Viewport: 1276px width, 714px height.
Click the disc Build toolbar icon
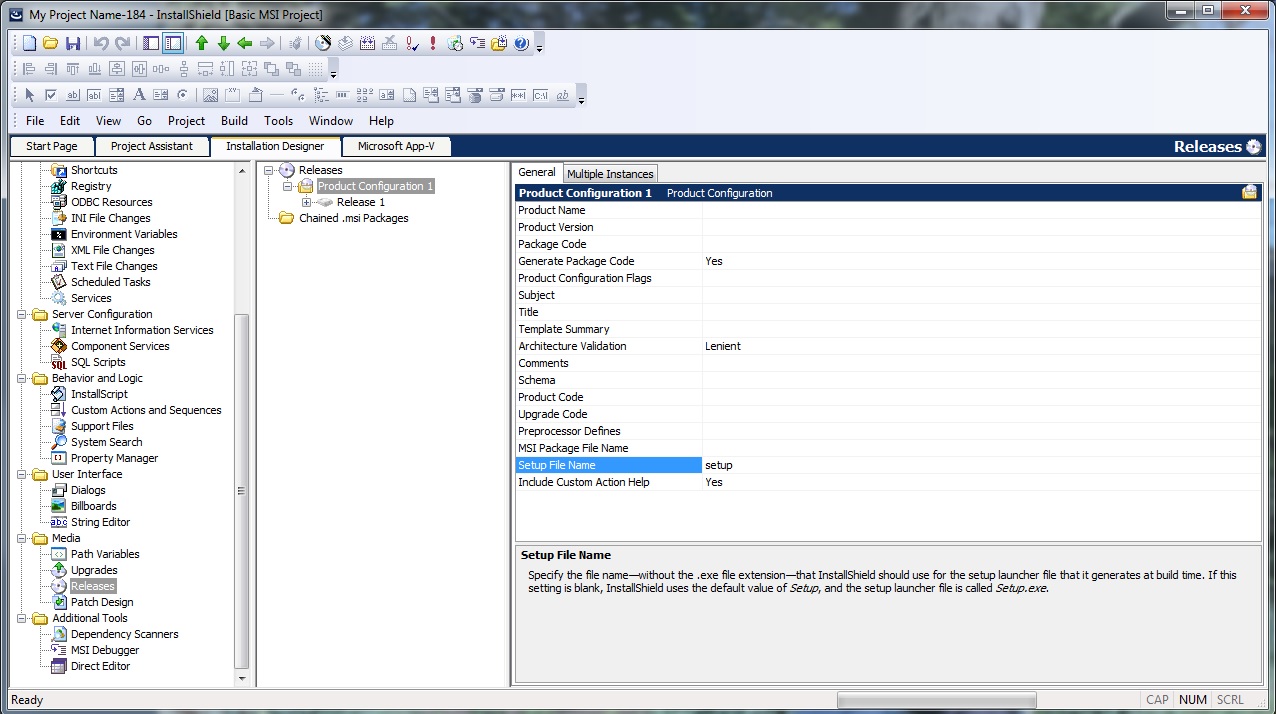pyautogui.click(x=323, y=43)
